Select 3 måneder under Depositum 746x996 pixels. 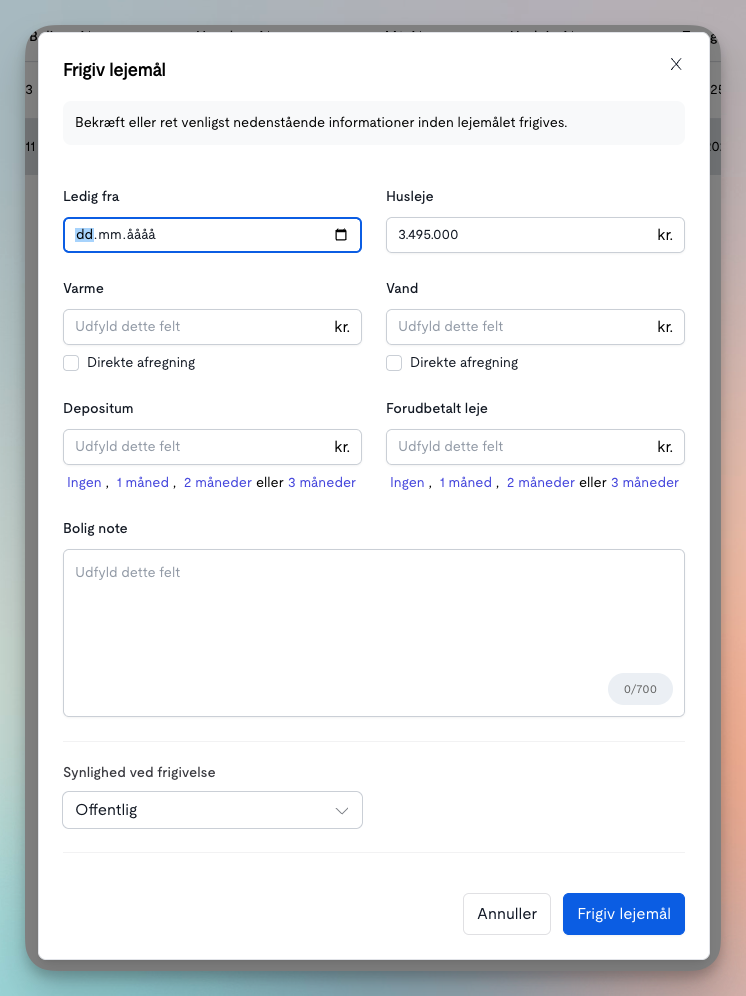coord(322,483)
